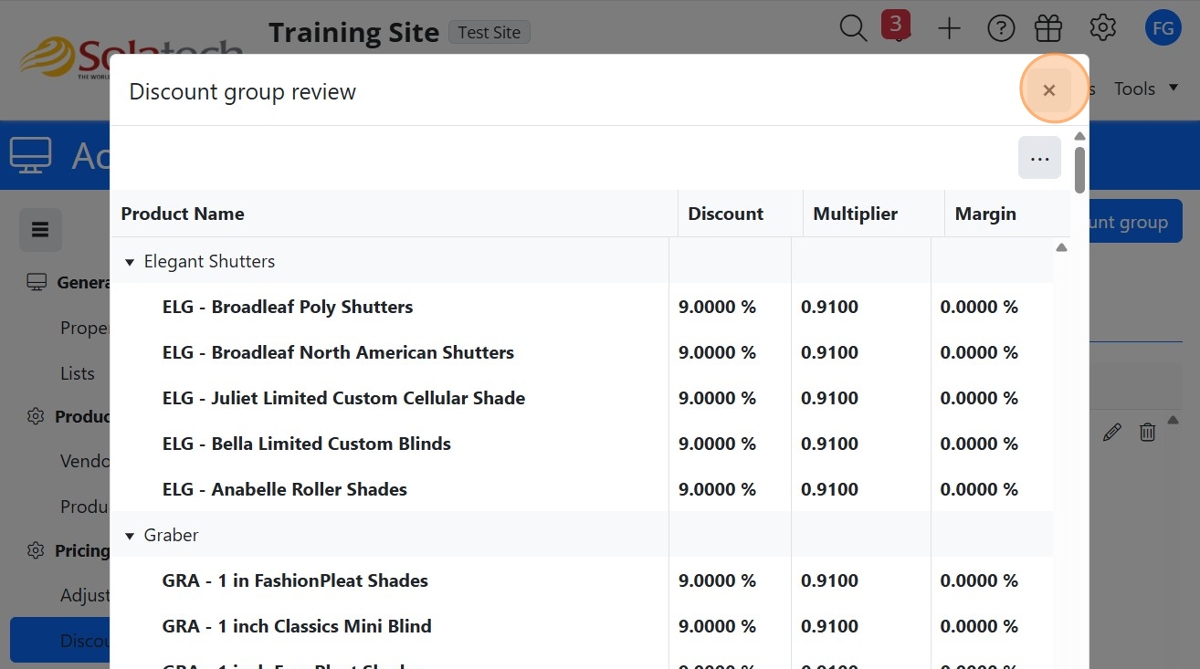Collapse the Elegant Shutters group
1200x669 pixels.
pyautogui.click(x=129, y=262)
